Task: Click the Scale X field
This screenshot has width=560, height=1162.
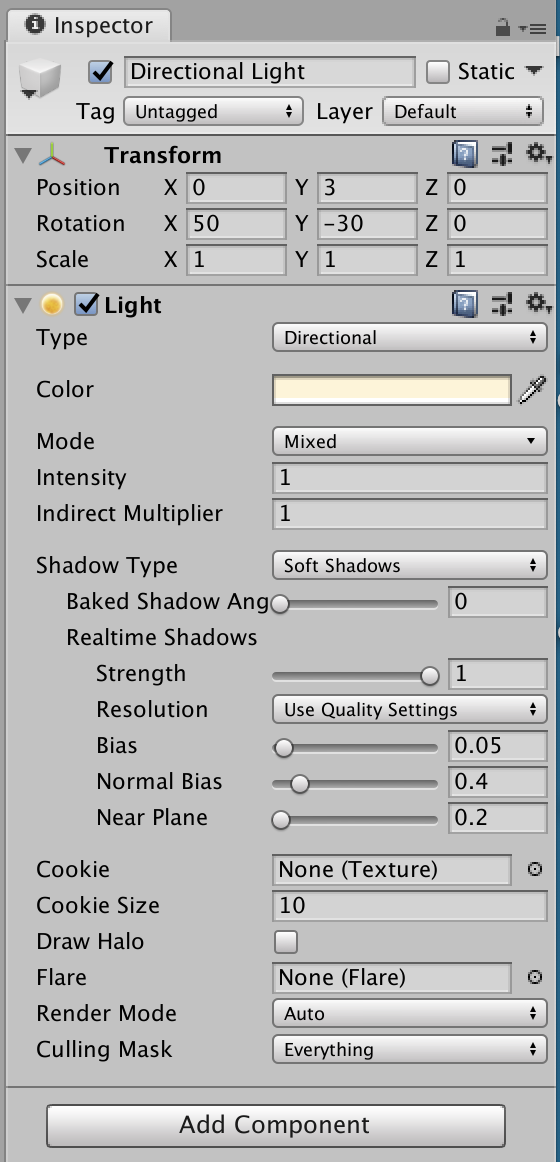Action: pyautogui.click(x=236, y=260)
